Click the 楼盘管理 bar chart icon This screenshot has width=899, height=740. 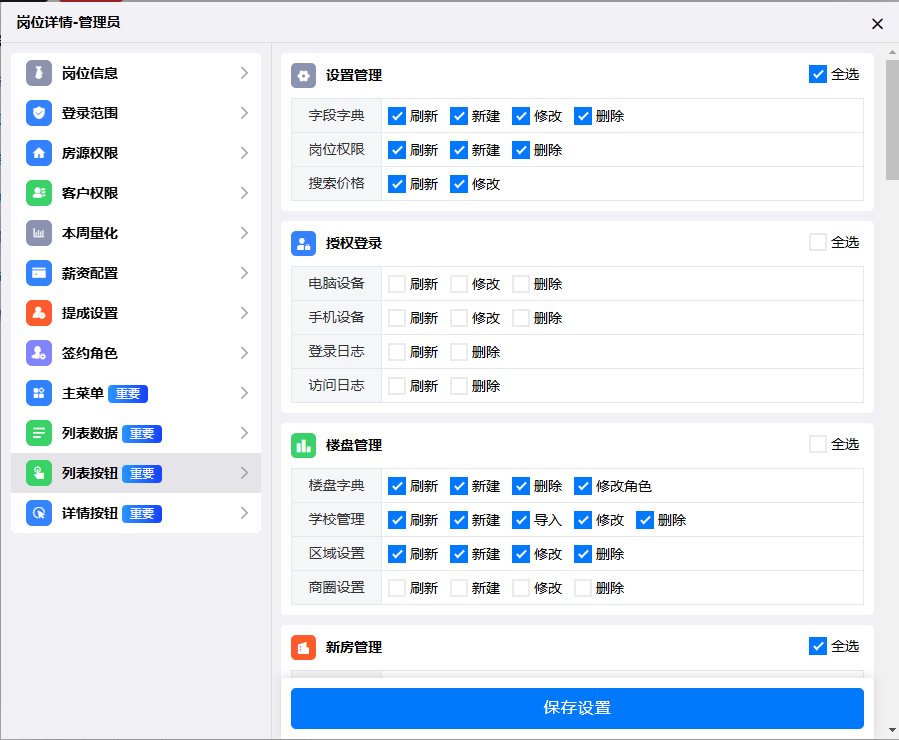click(303, 445)
